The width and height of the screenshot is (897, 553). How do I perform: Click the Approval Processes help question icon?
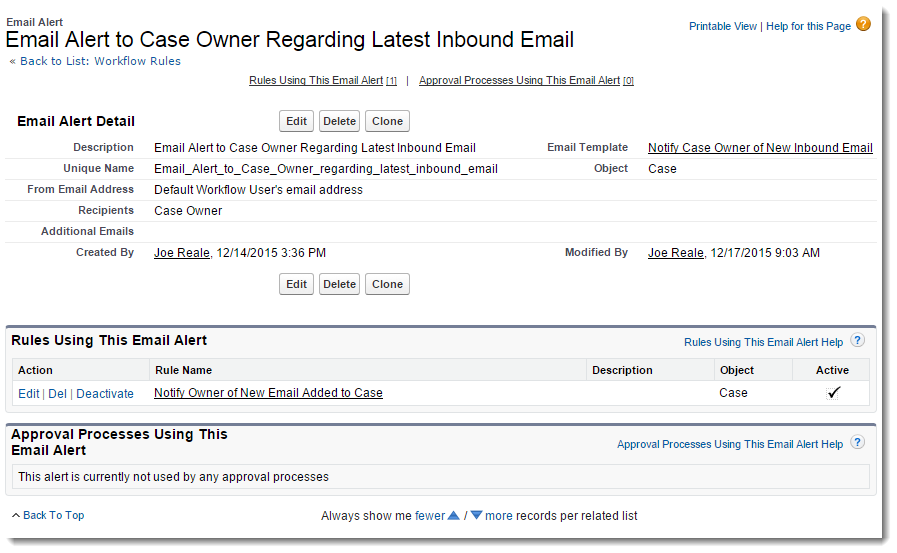point(857,442)
